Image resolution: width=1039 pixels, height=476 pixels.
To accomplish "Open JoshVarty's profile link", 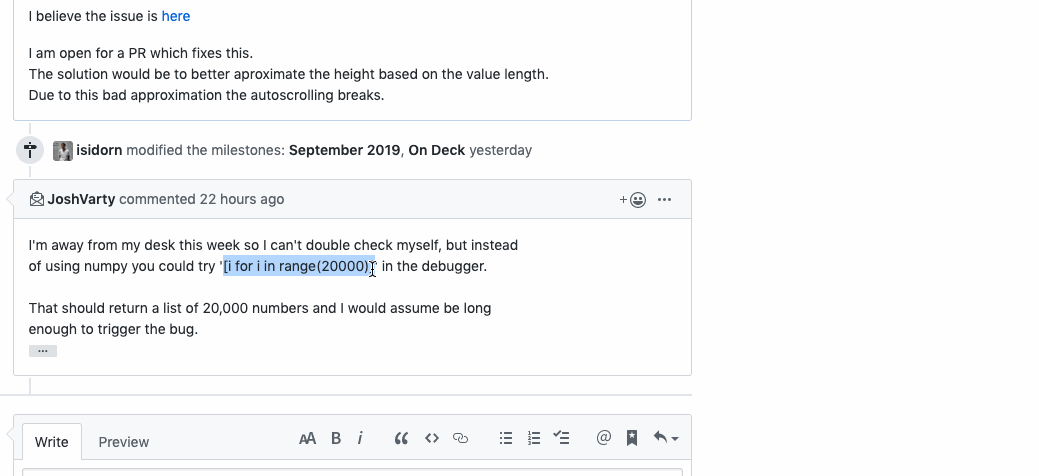I will (82, 200).
